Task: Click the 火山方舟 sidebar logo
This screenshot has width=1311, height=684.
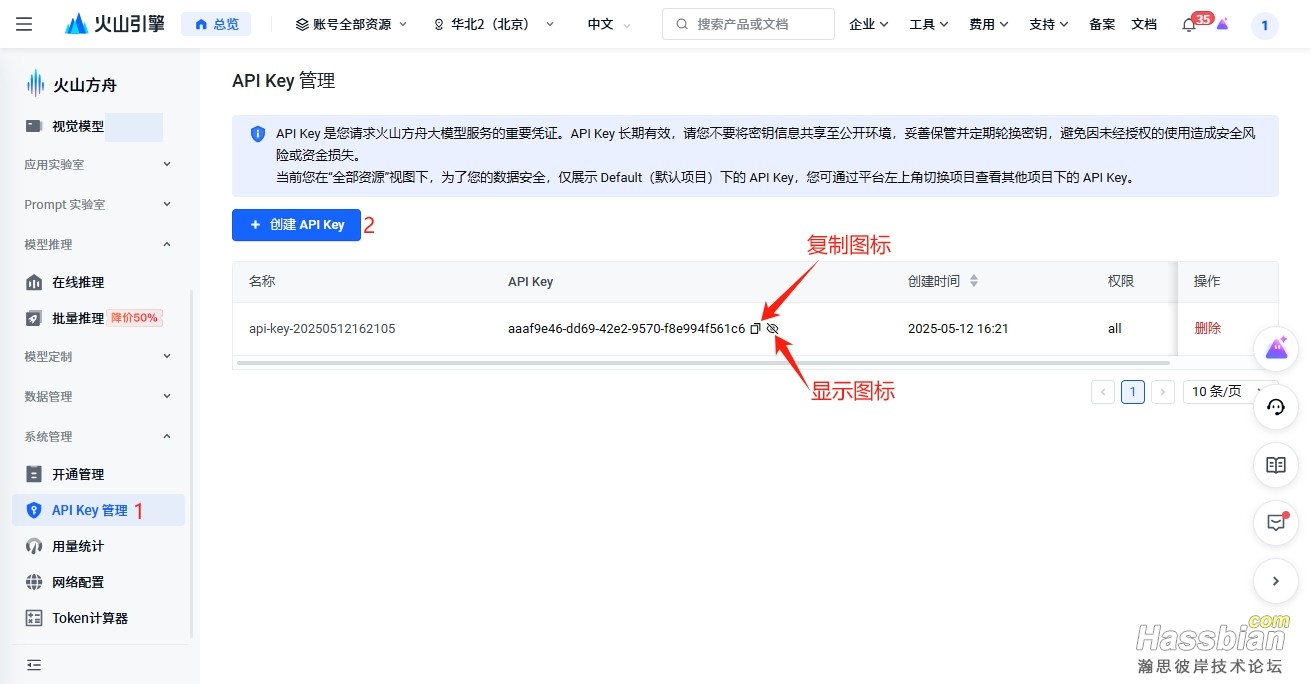Action: tap(71, 85)
